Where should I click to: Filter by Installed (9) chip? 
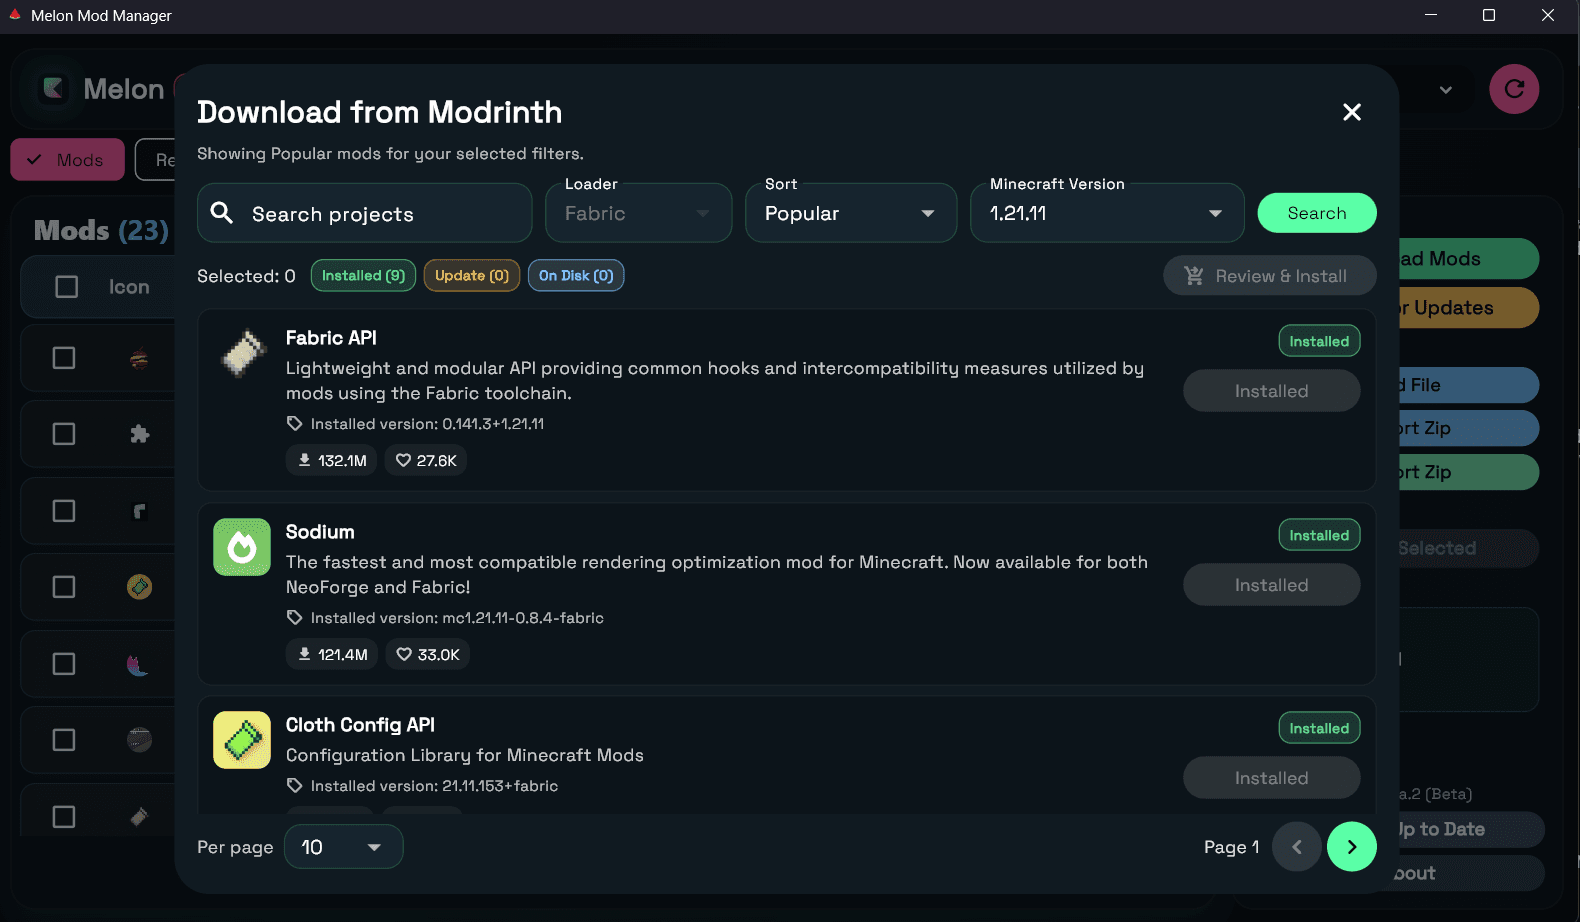point(363,276)
